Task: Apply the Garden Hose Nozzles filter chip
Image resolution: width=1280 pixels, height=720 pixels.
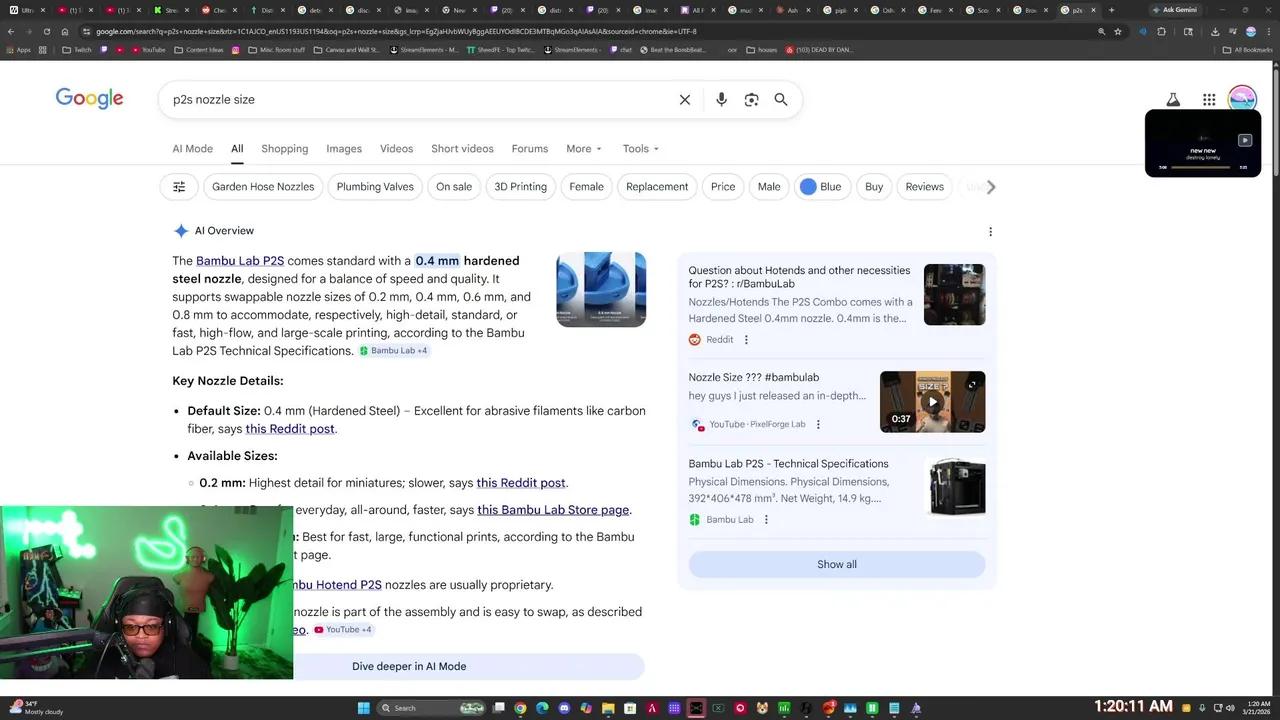Action: tap(263, 187)
